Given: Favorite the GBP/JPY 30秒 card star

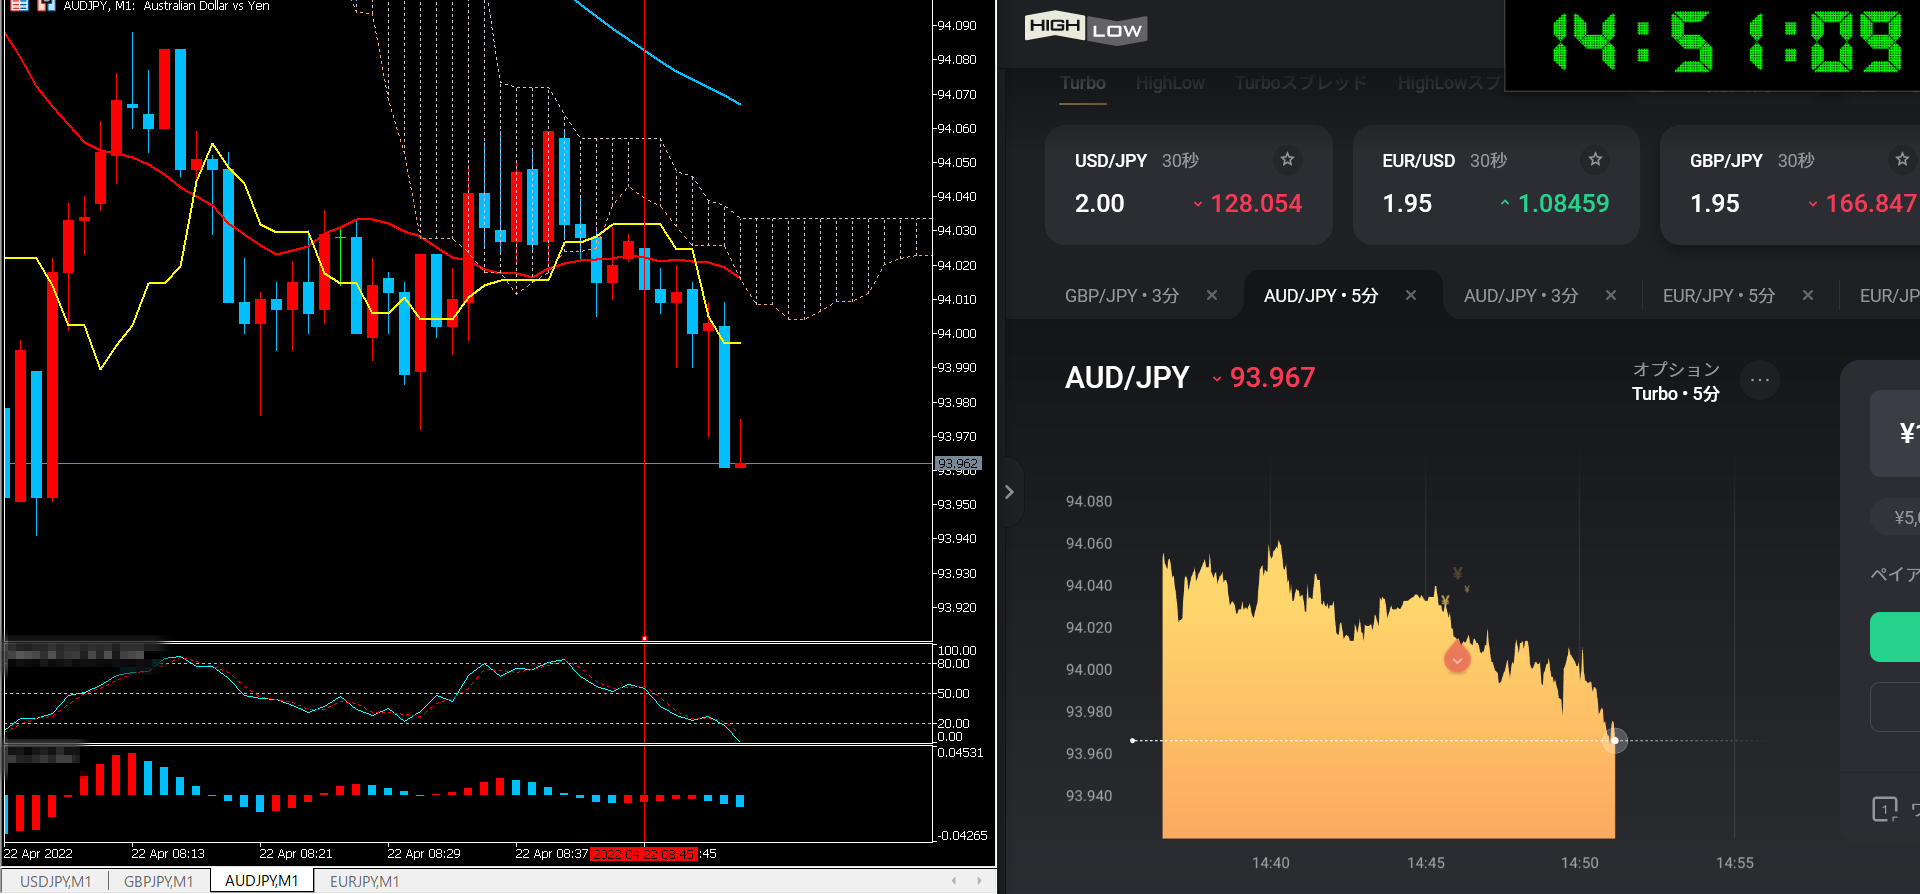Looking at the screenshot, I should pyautogui.click(x=1902, y=159).
